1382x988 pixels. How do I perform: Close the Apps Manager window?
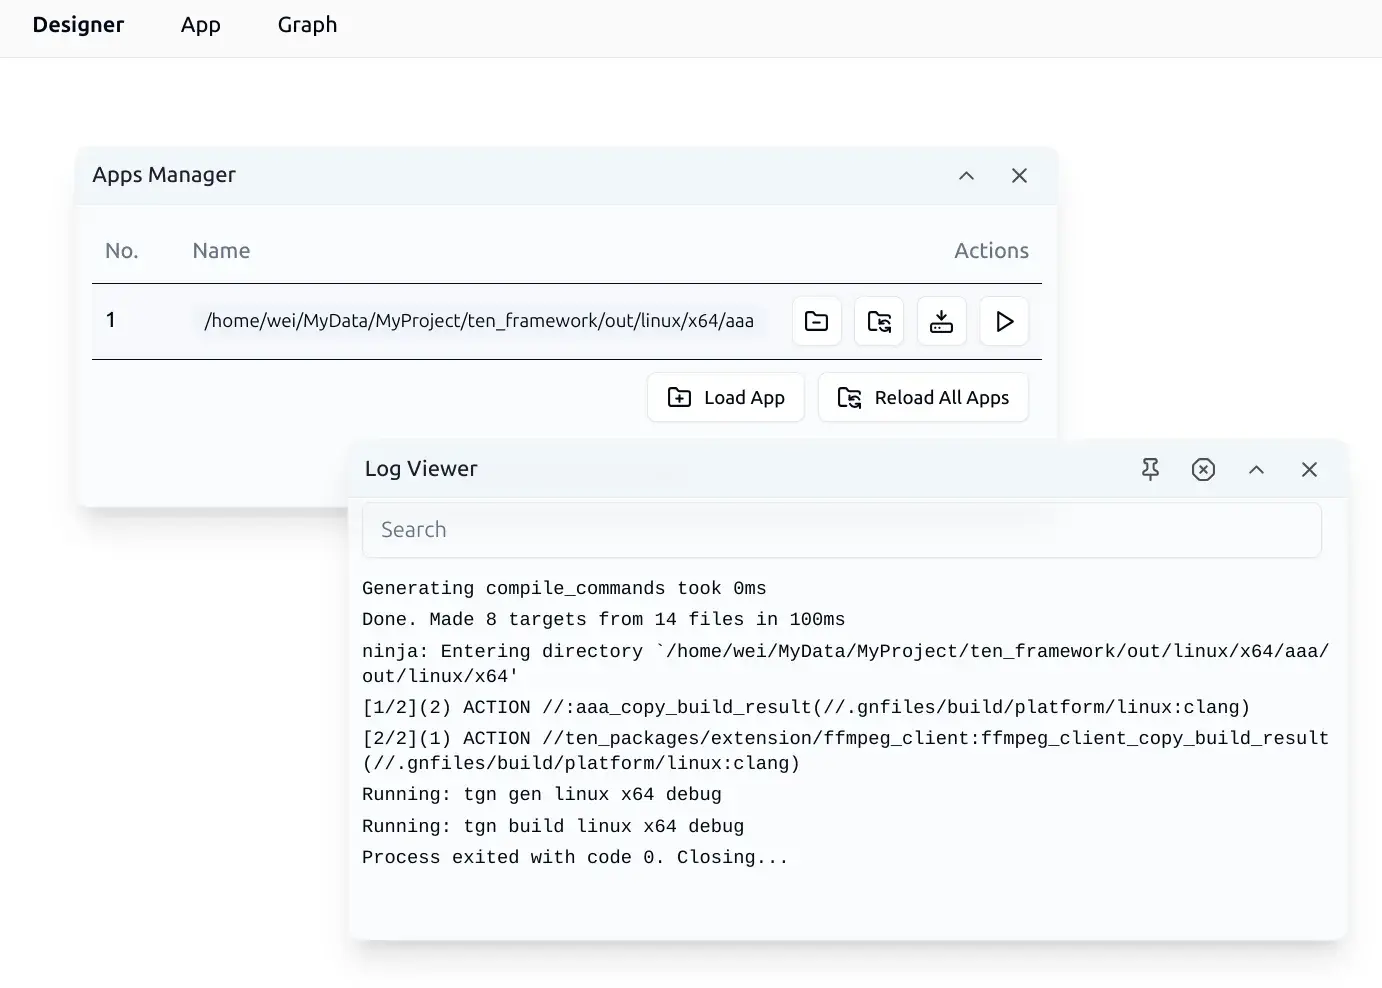click(x=1019, y=175)
